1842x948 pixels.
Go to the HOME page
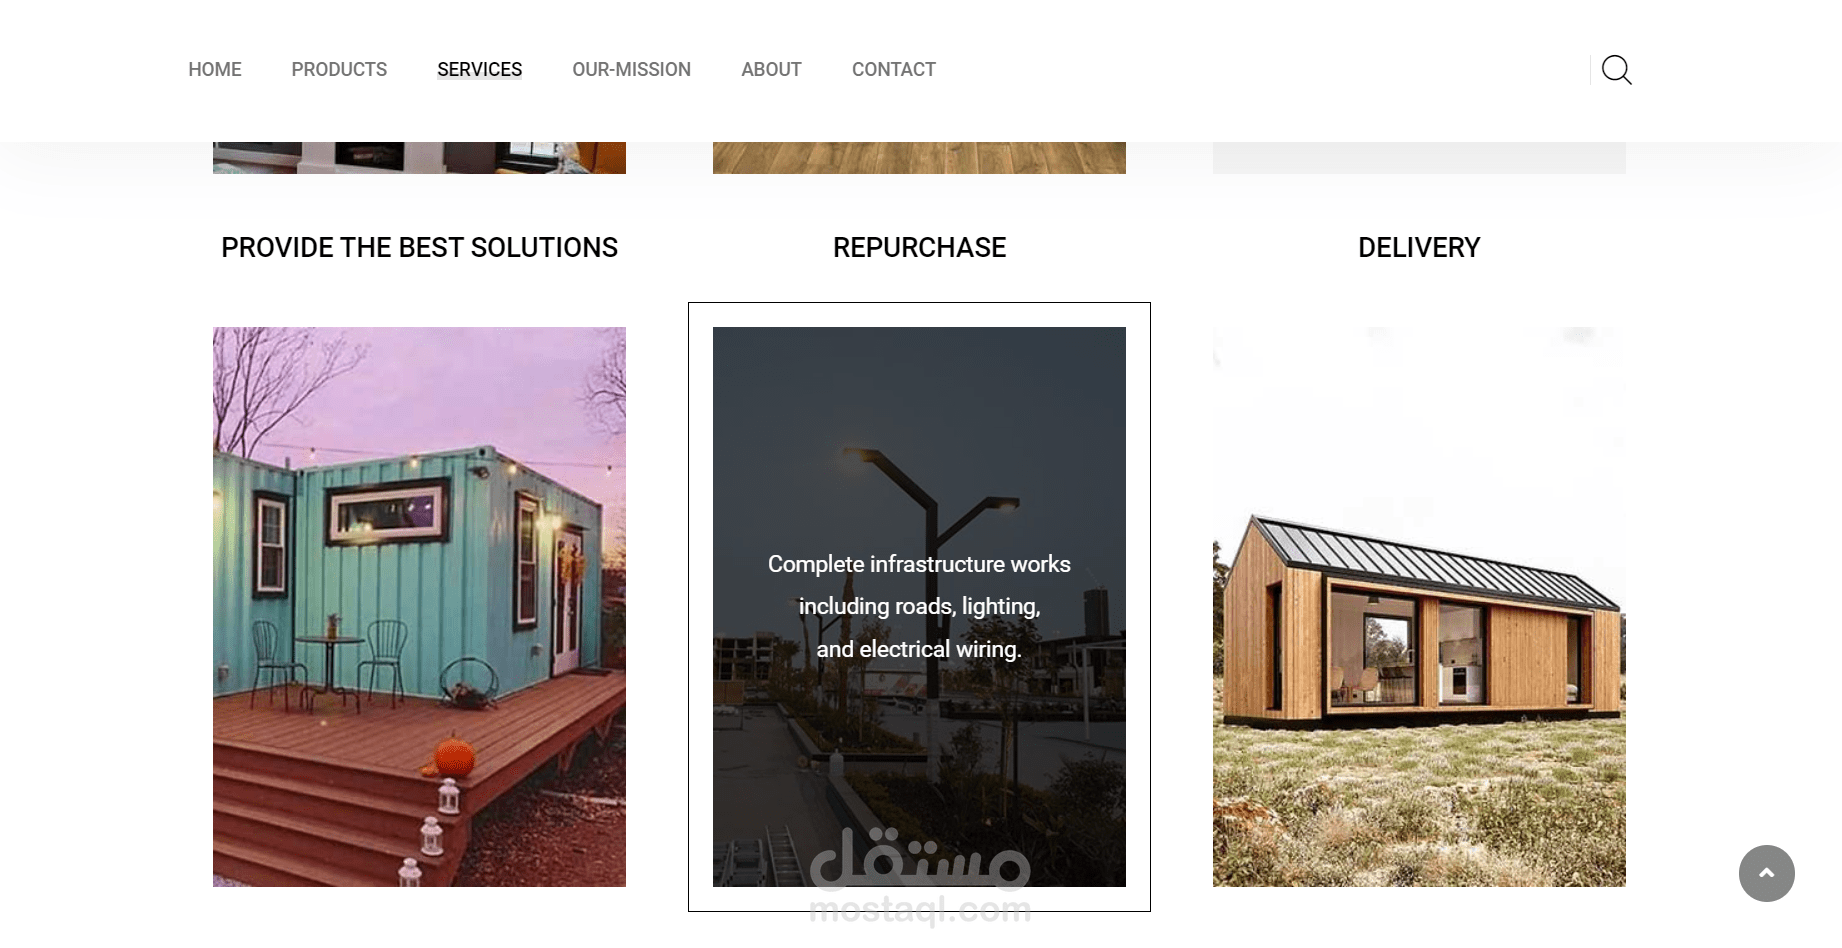pos(215,70)
